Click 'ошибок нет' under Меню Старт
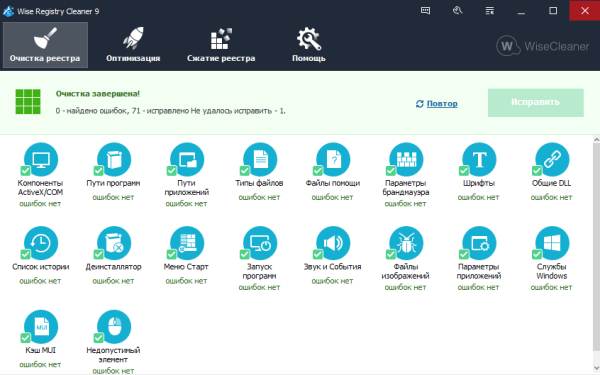600x375 pixels. (x=186, y=281)
